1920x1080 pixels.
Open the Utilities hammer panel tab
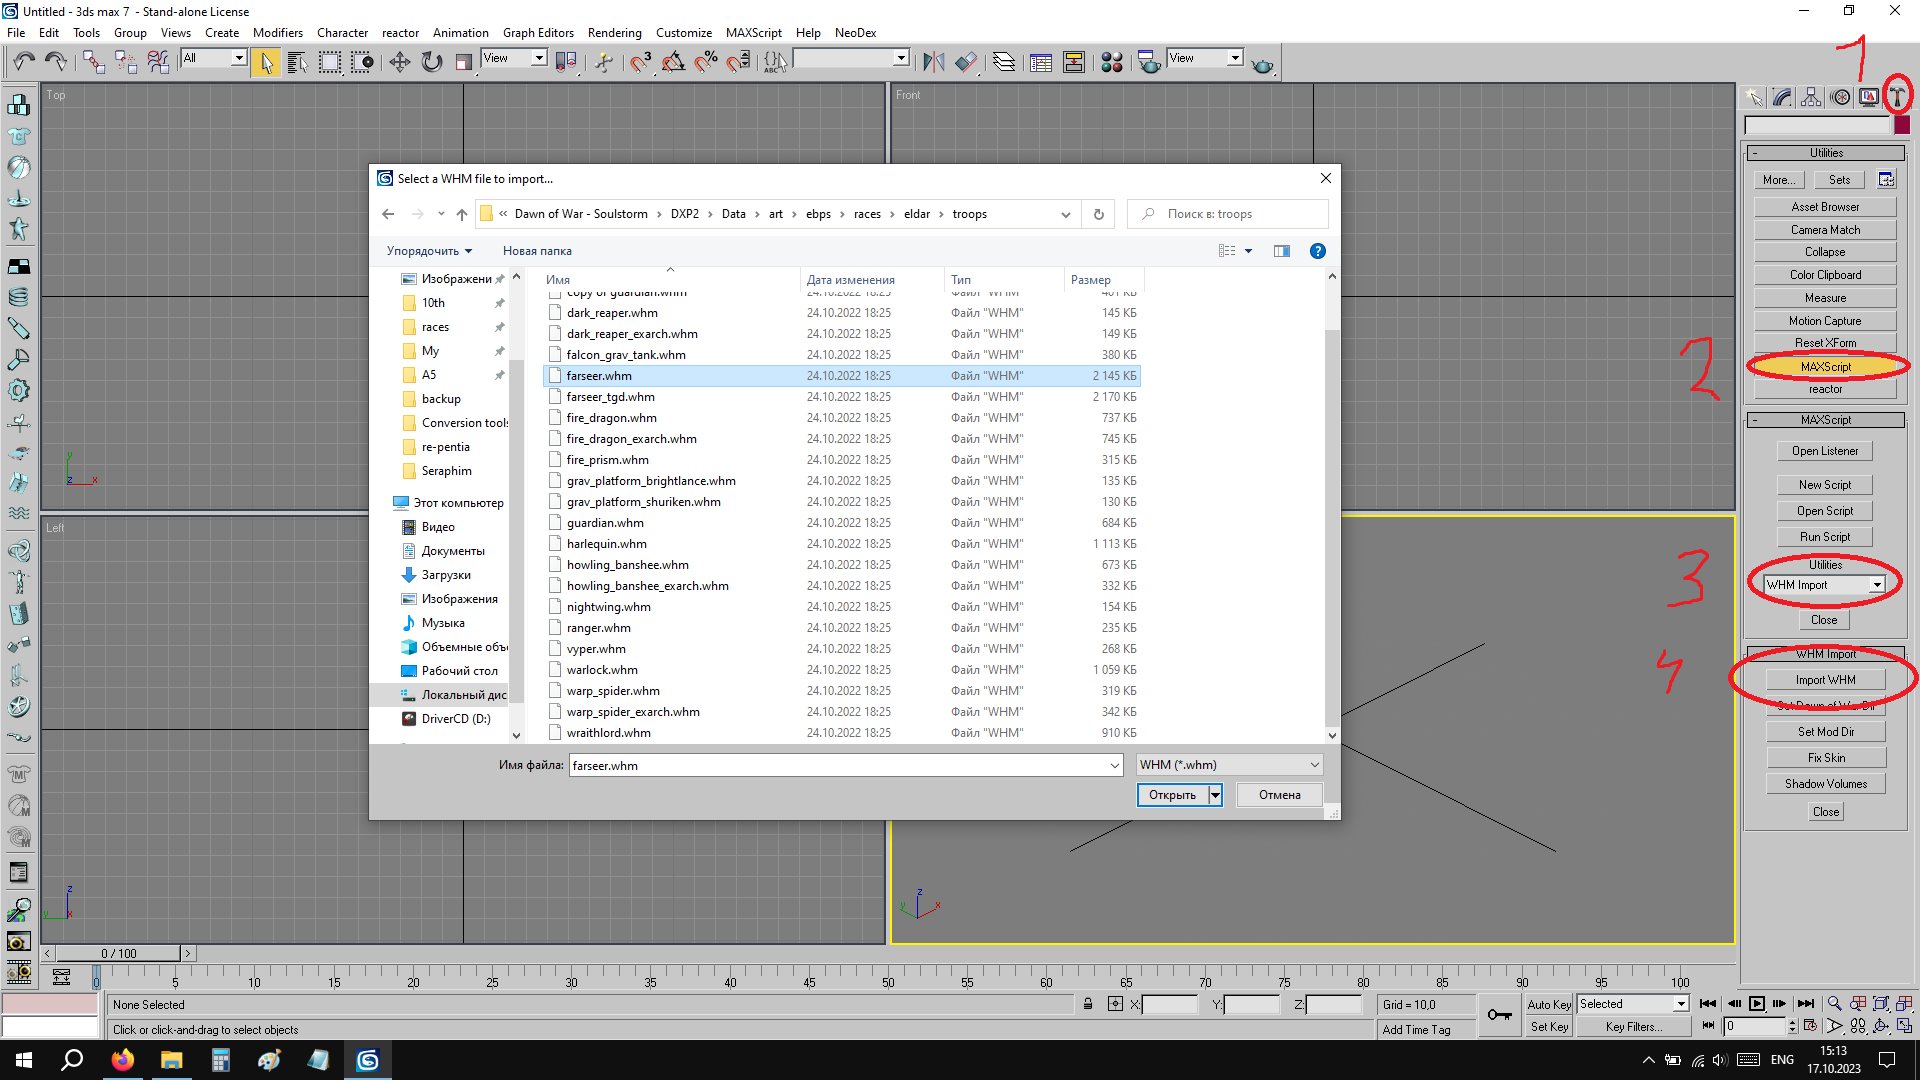[x=1896, y=97]
